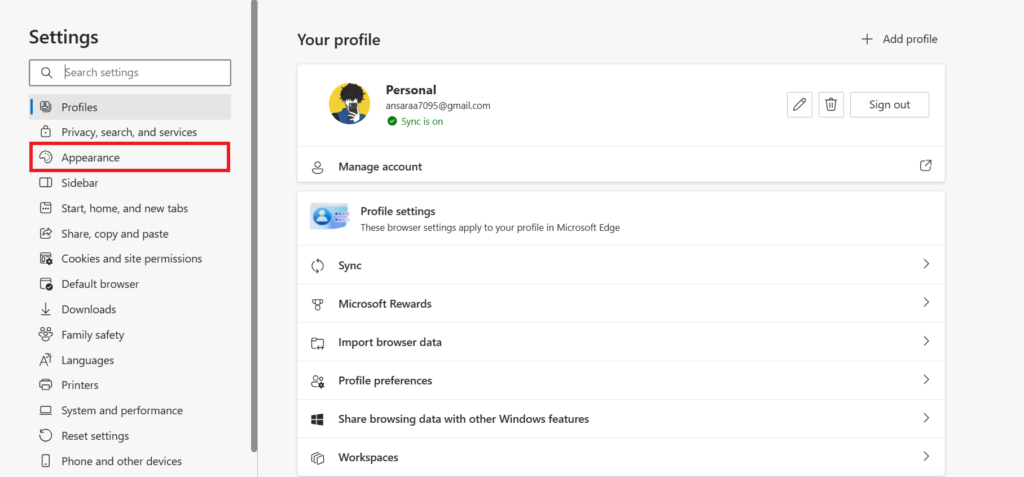Click the Import browser data folder icon
The height and width of the screenshot is (477, 1024).
pos(318,342)
